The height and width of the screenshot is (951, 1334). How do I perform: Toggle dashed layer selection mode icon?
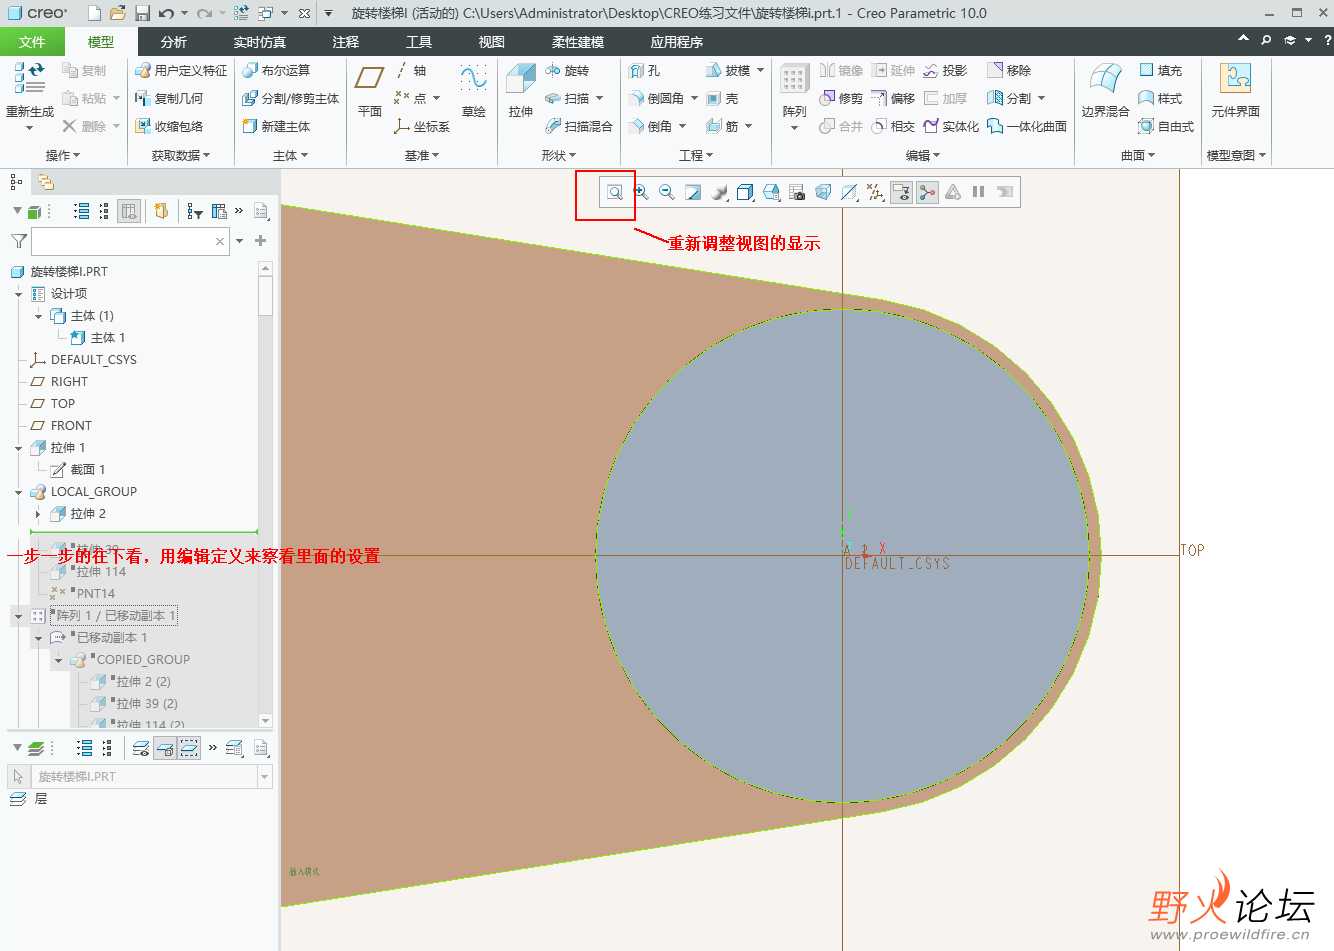coord(189,748)
